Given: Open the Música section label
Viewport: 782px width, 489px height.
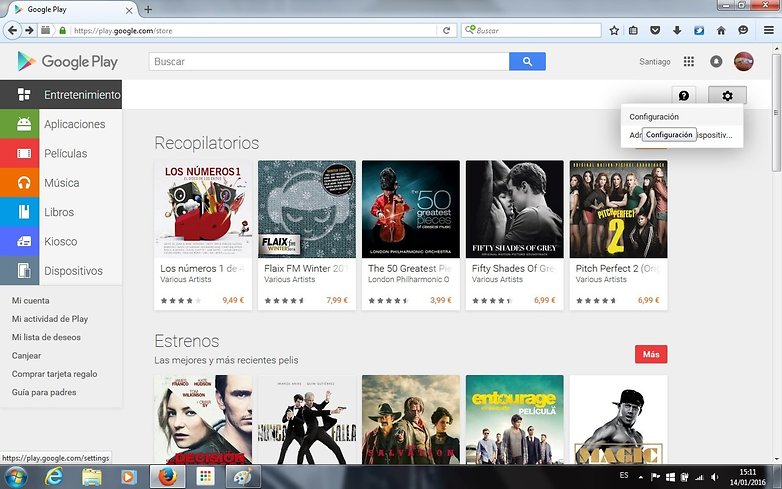Looking at the screenshot, I should 62,183.
